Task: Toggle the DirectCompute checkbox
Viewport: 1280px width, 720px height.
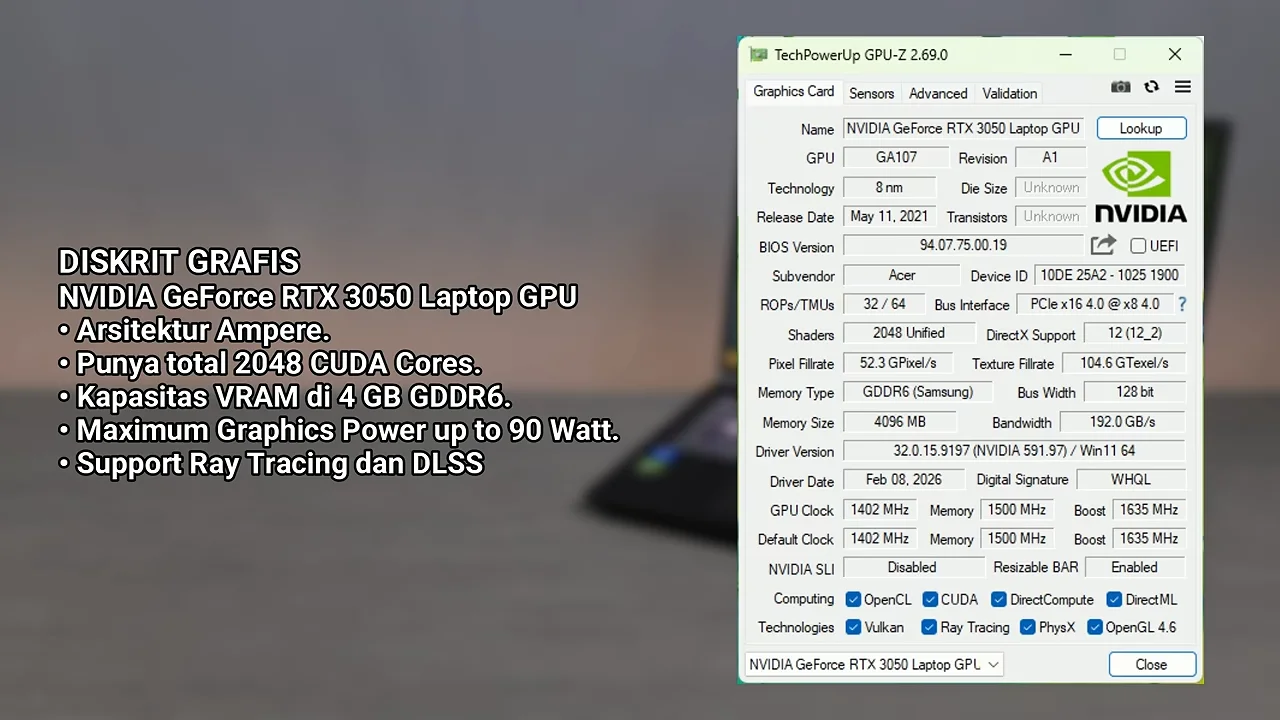Action: [x=998, y=599]
